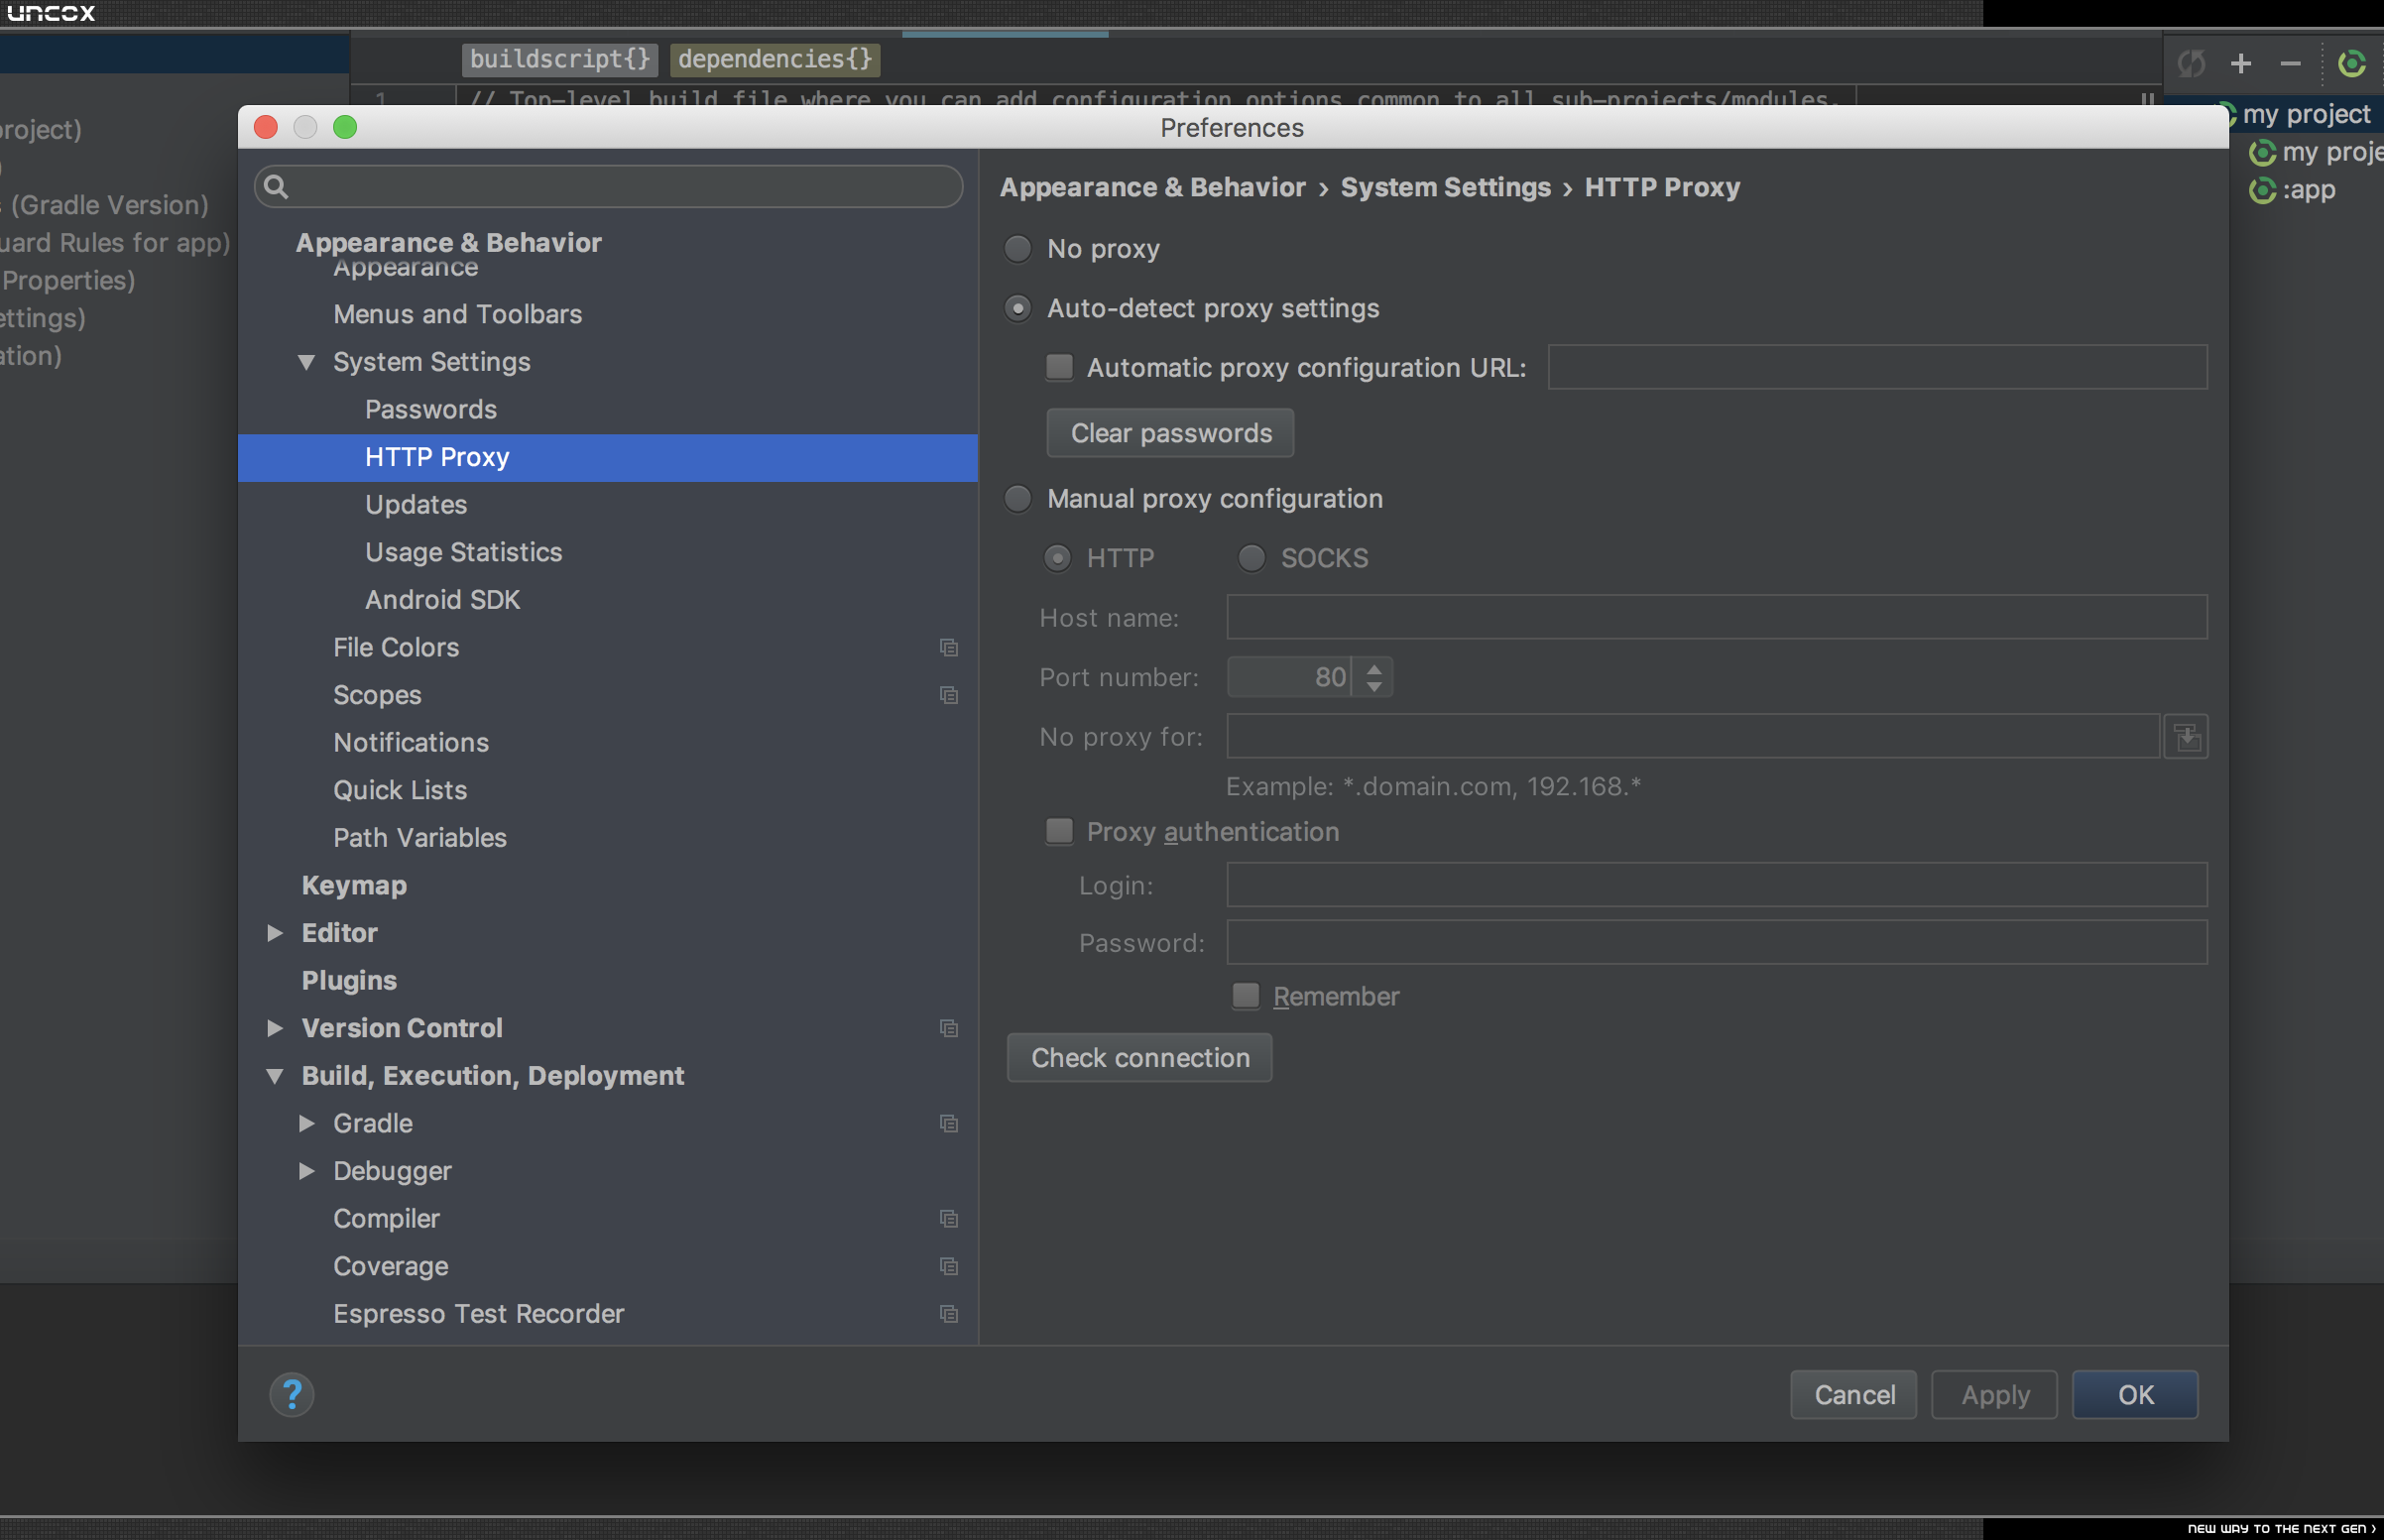Image resolution: width=2384 pixels, height=1540 pixels.
Task: Toggle the Remember password checkbox
Action: [1245, 996]
